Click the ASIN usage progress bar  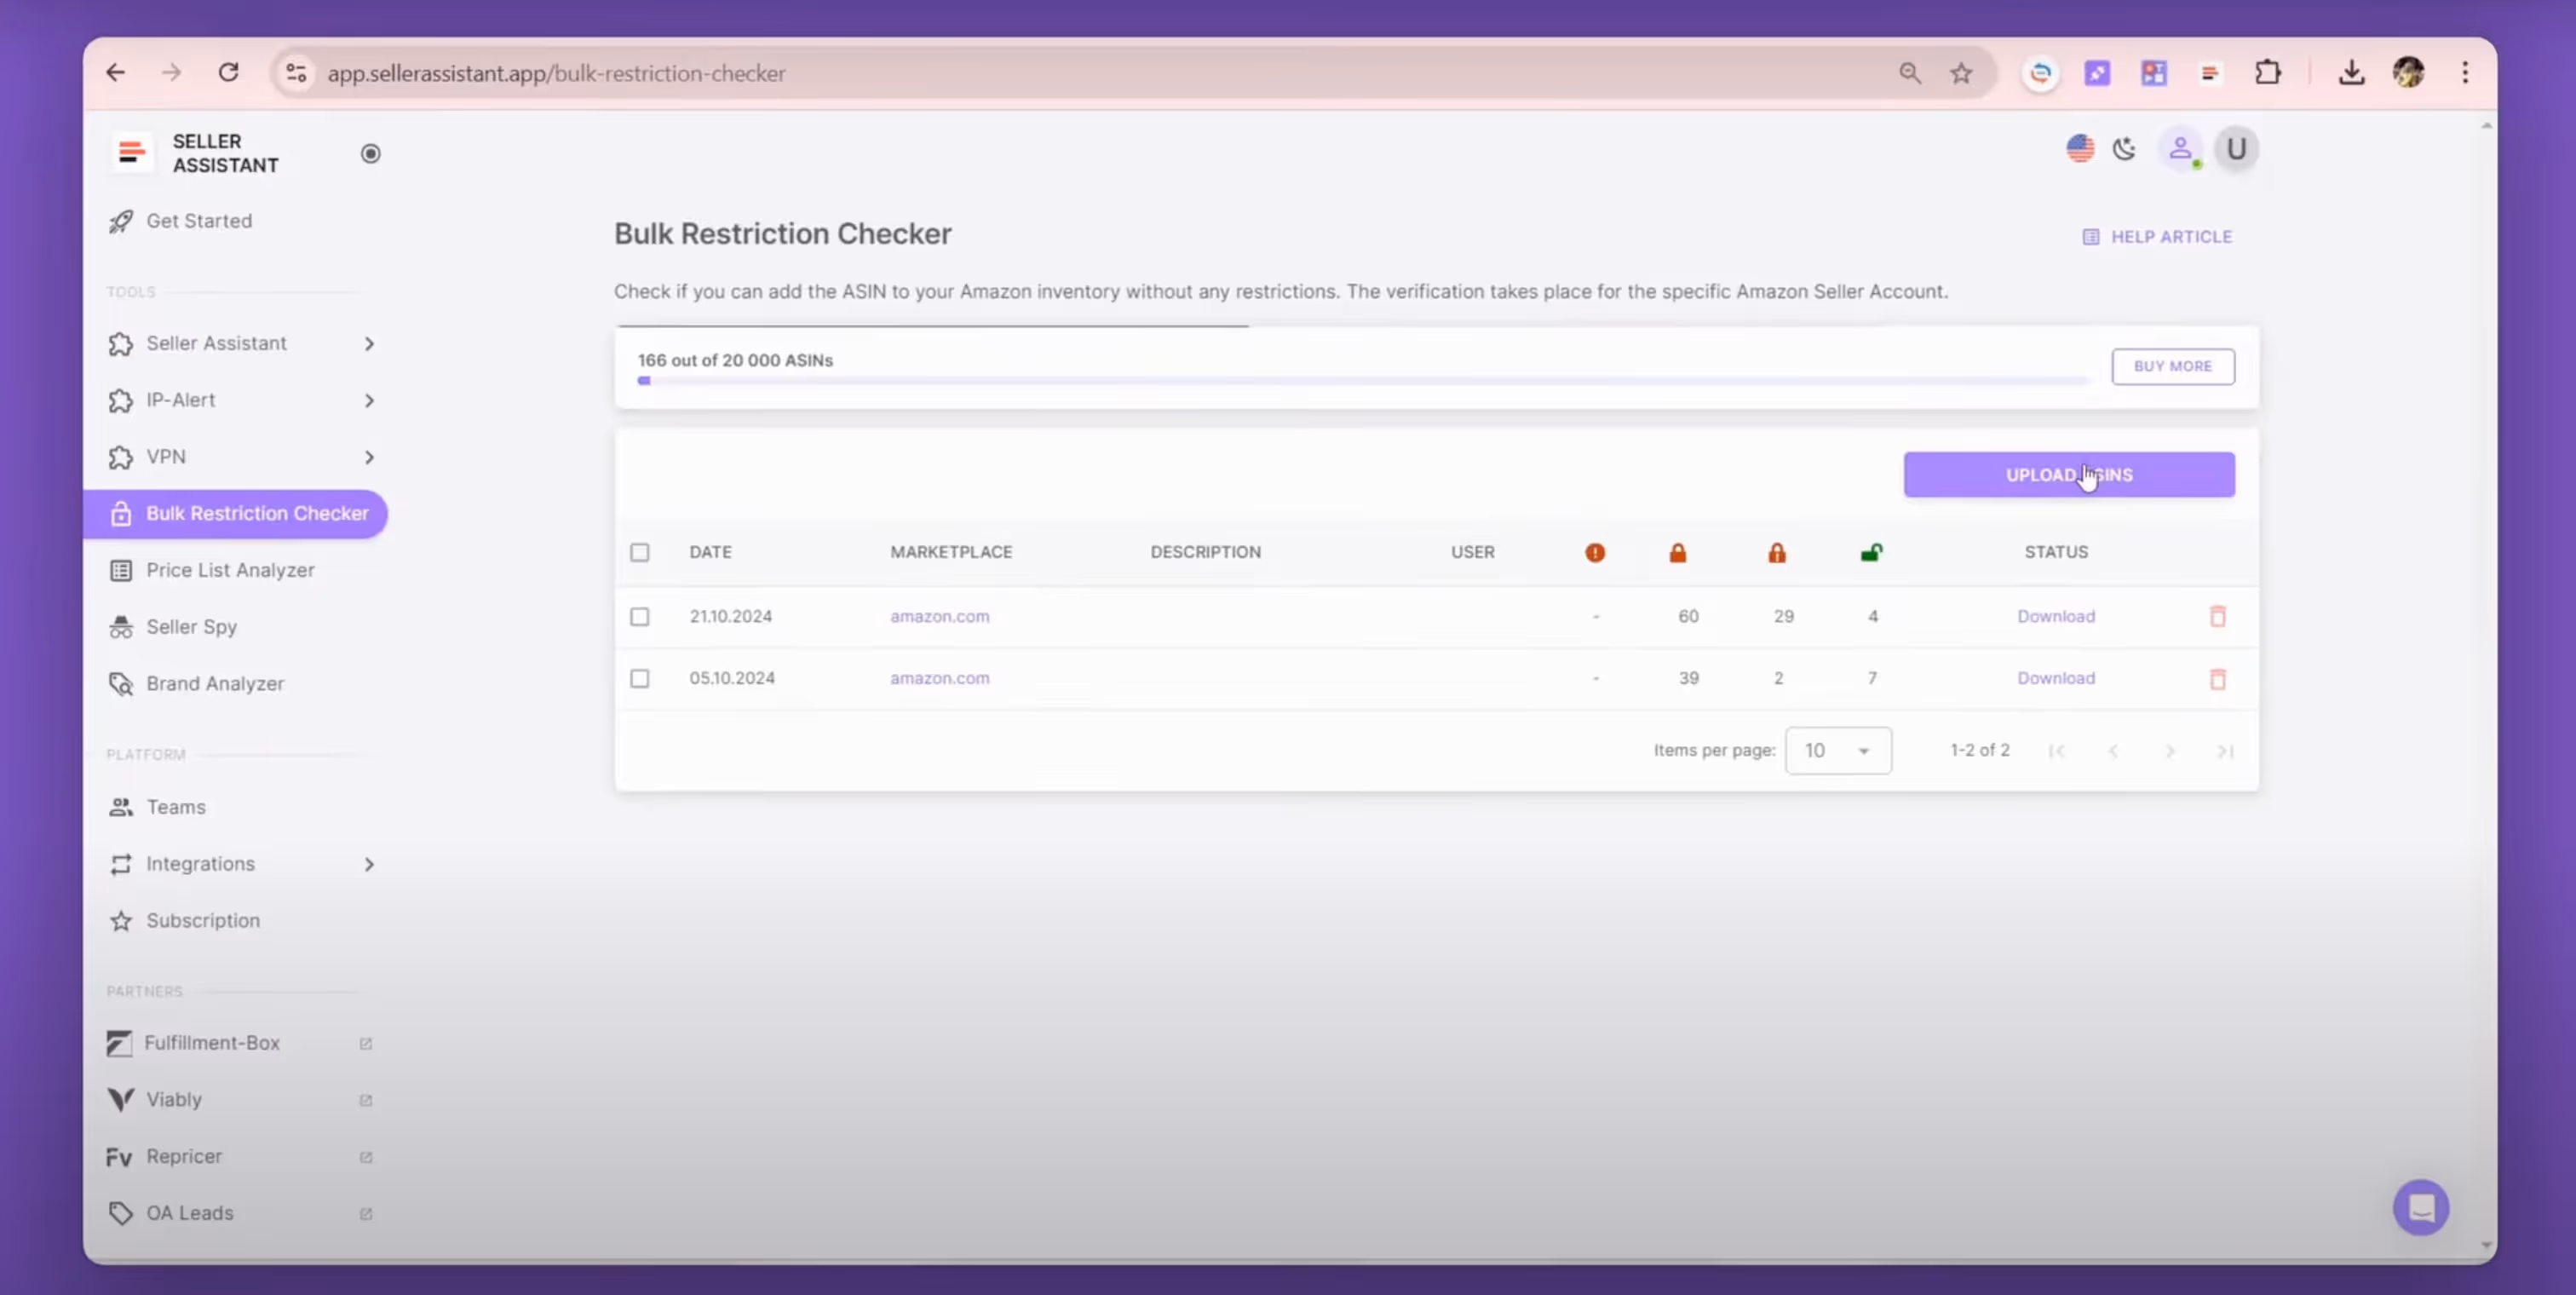1362,381
